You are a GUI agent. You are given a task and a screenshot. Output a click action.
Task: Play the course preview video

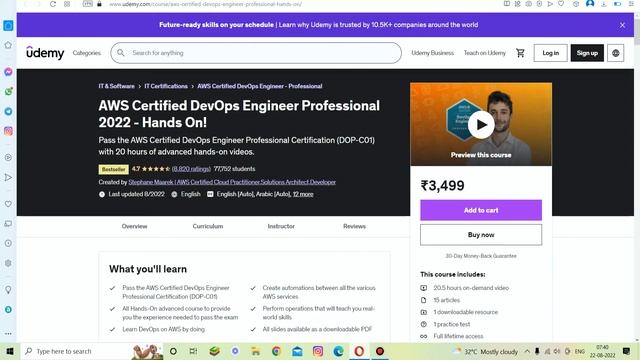pyautogui.click(x=481, y=125)
